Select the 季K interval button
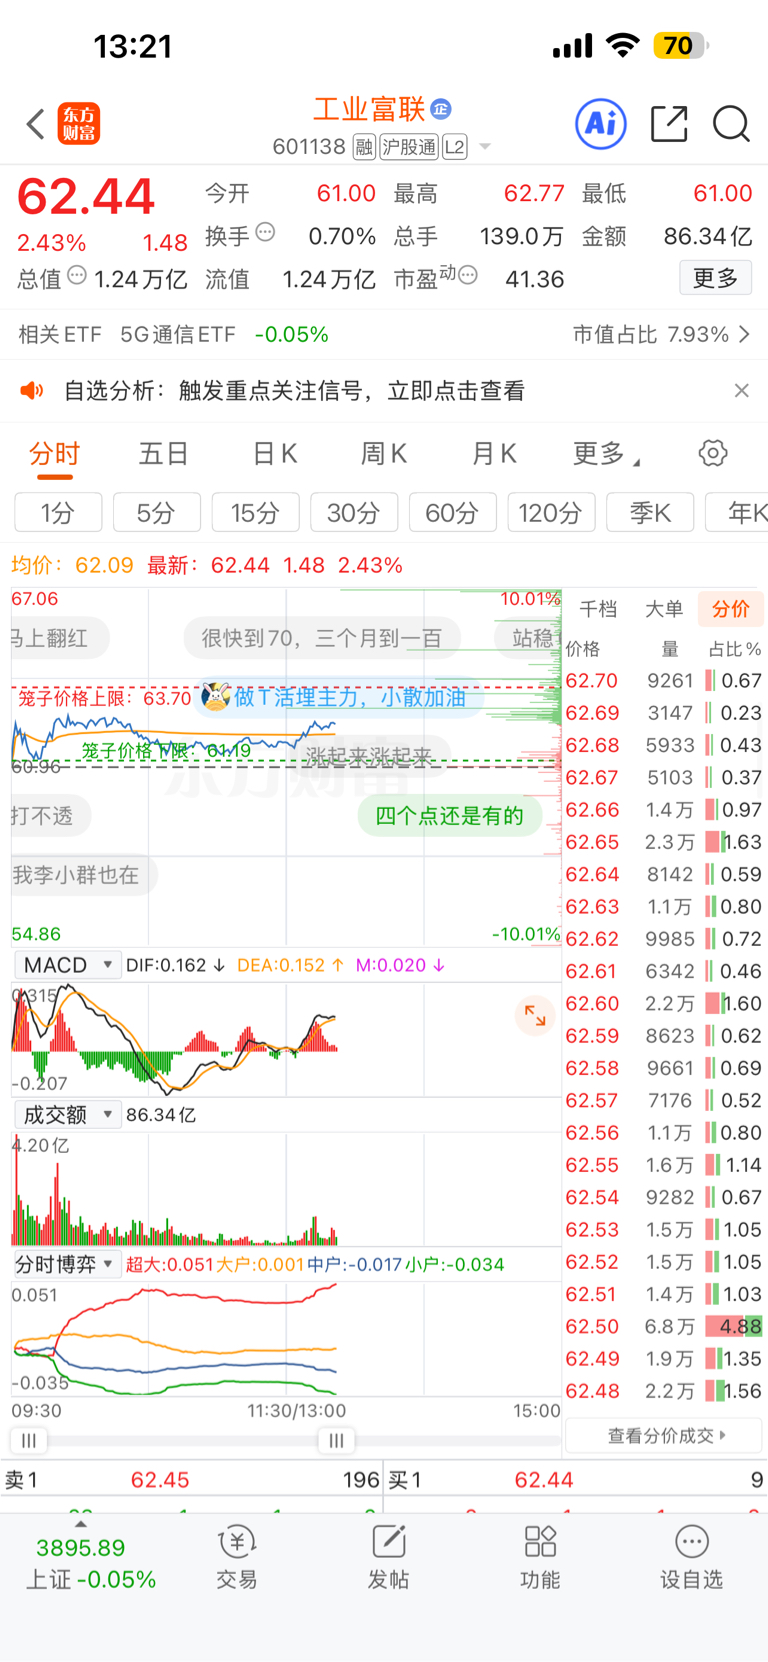Screen dimensions: 768x1662 point(650,512)
